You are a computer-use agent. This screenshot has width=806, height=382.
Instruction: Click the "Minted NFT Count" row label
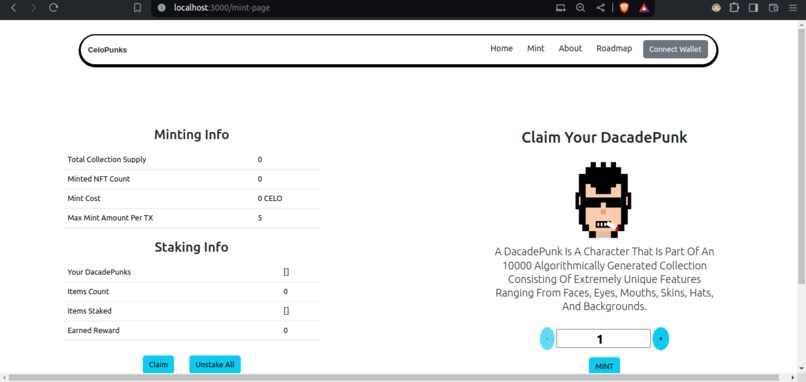click(99, 179)
